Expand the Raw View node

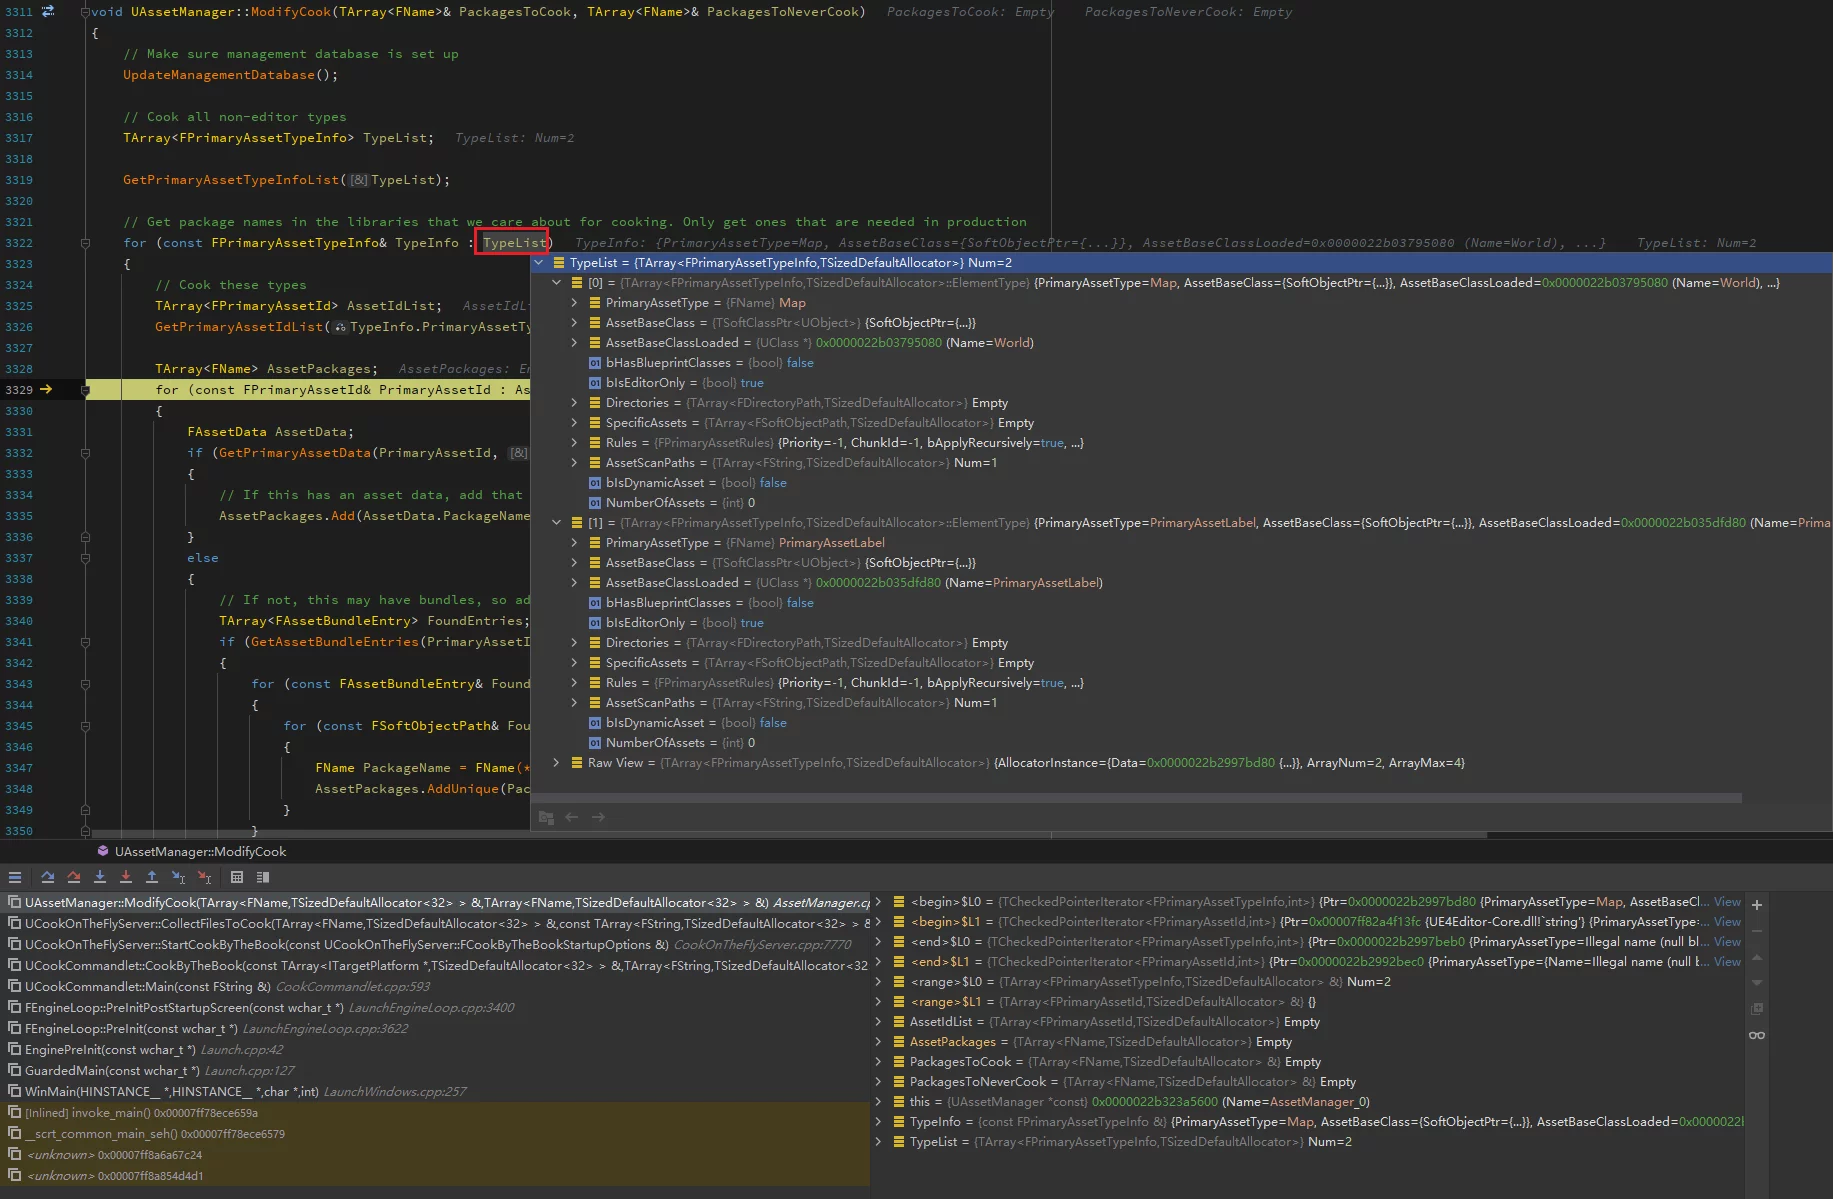[x=557, y=763]
